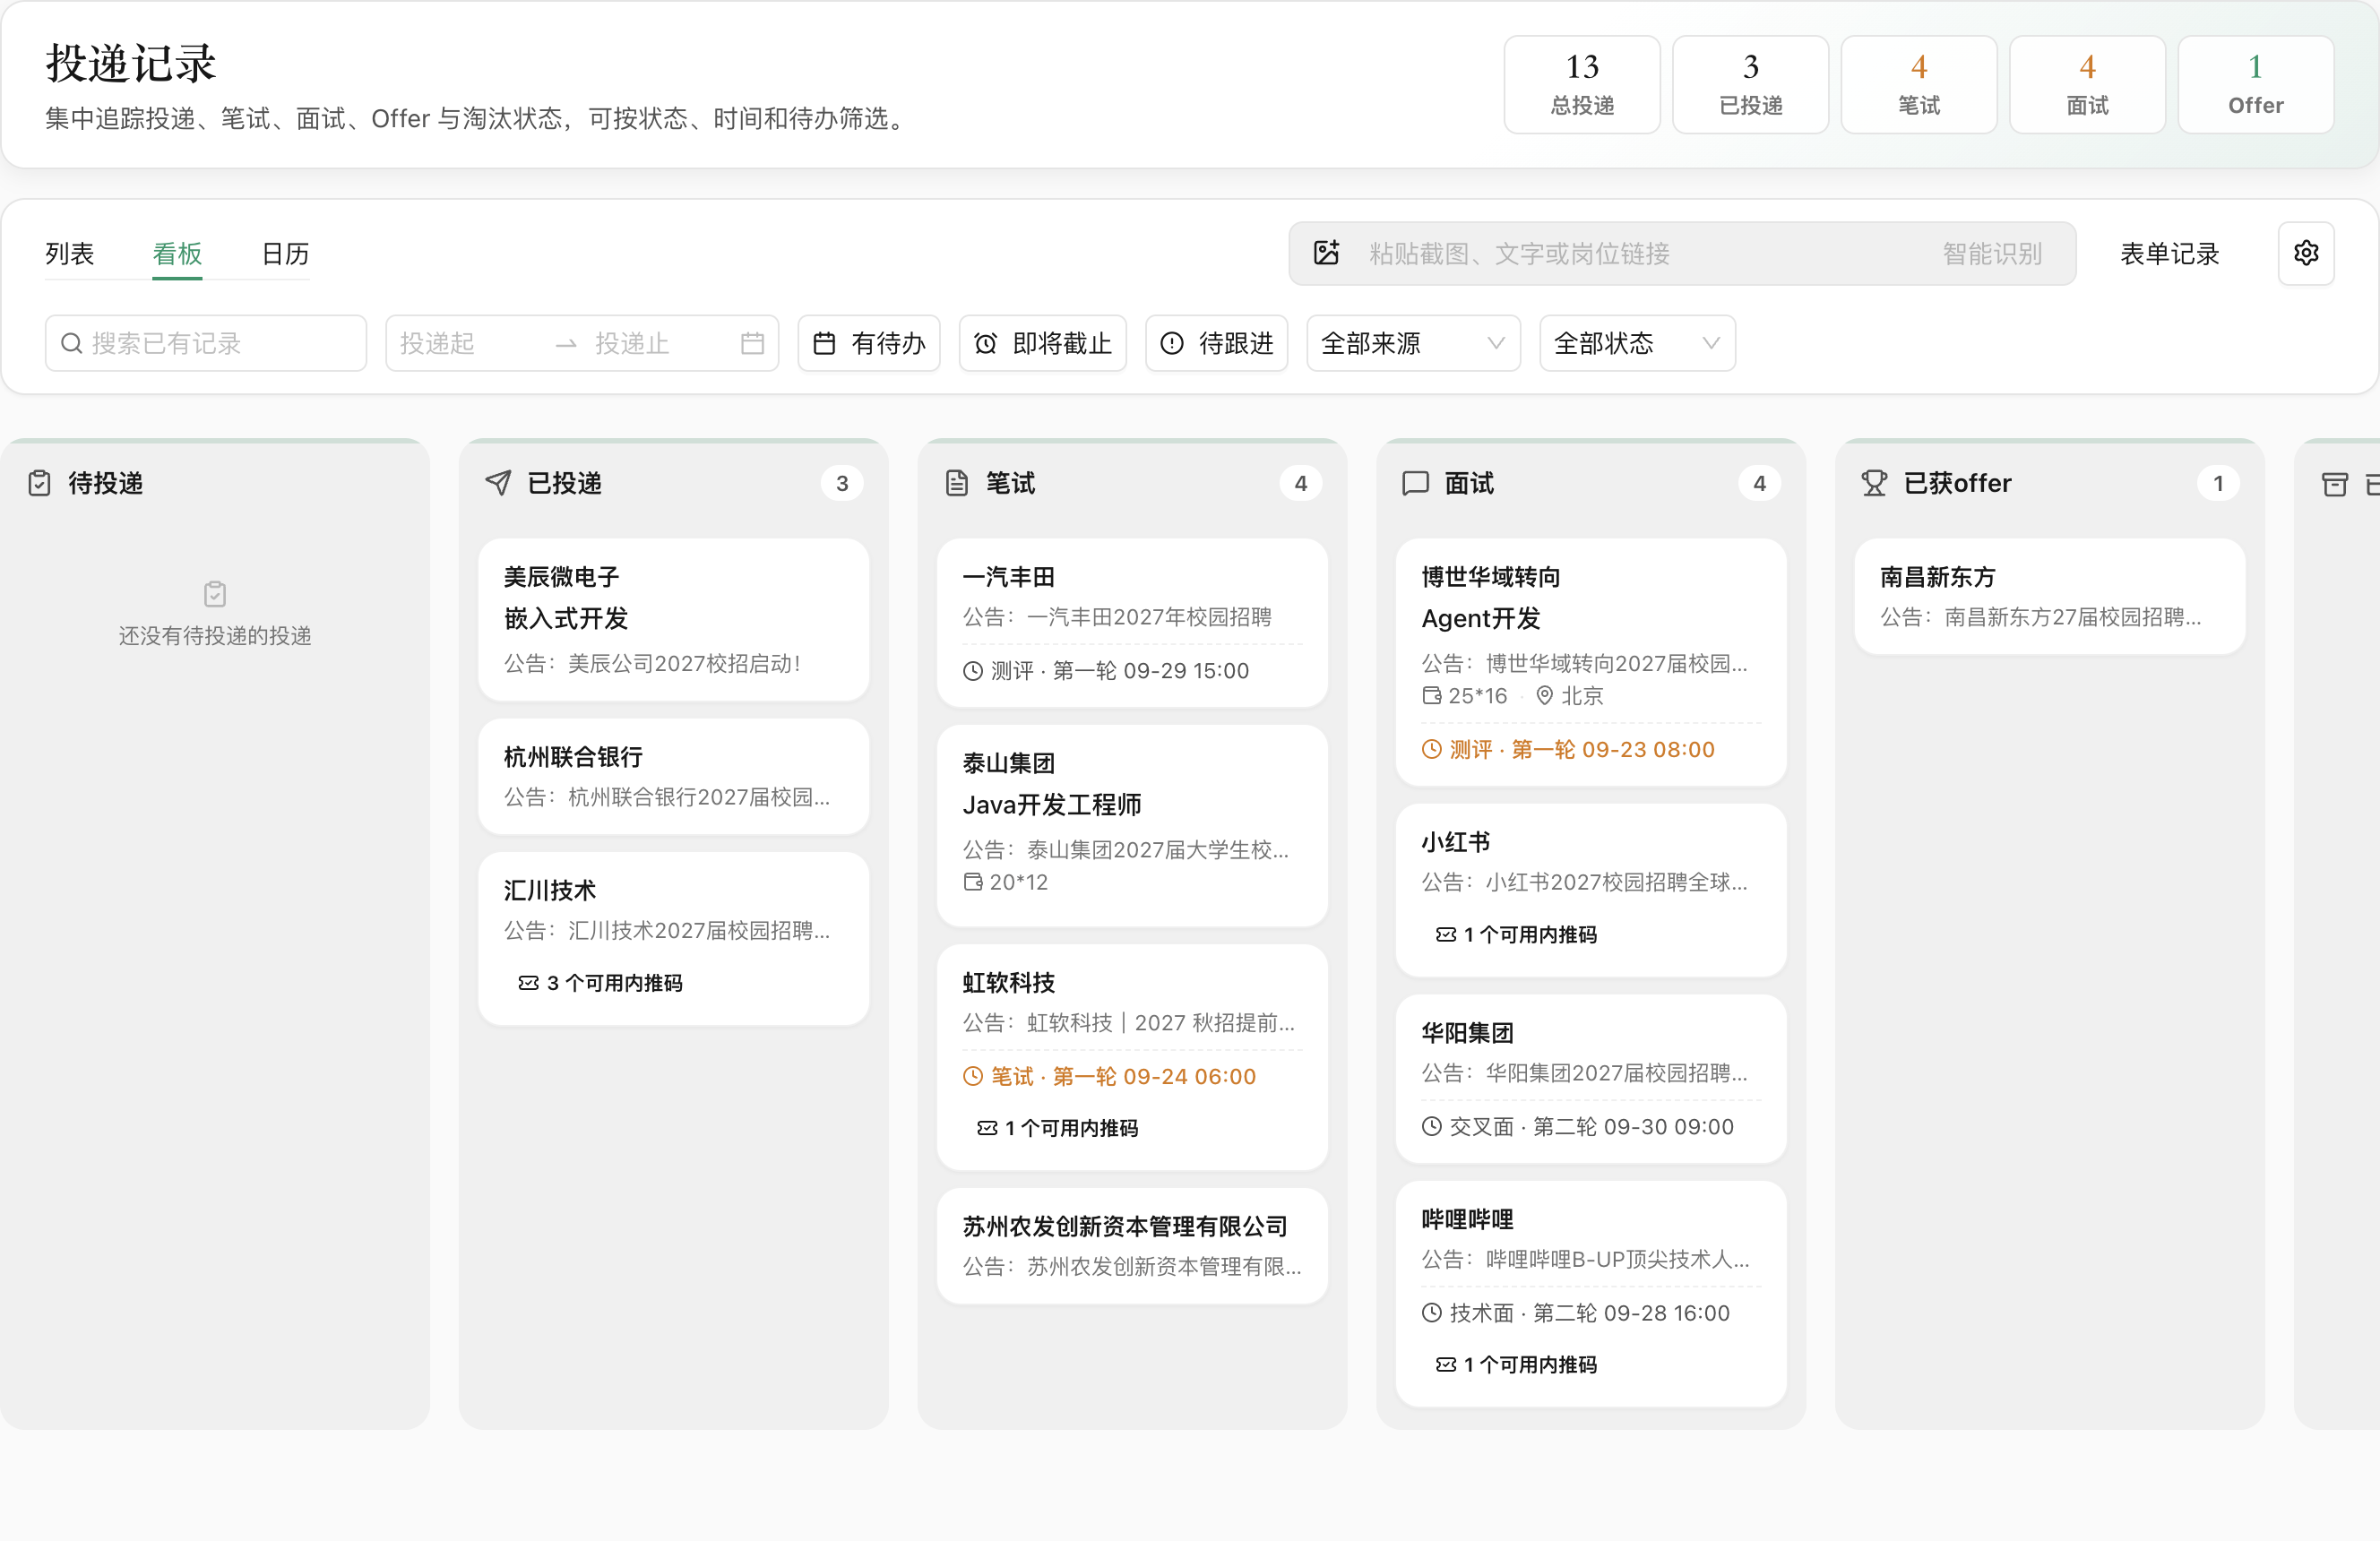Open the 泰山集团 Java开发工程师 card

click(1132, 826)
